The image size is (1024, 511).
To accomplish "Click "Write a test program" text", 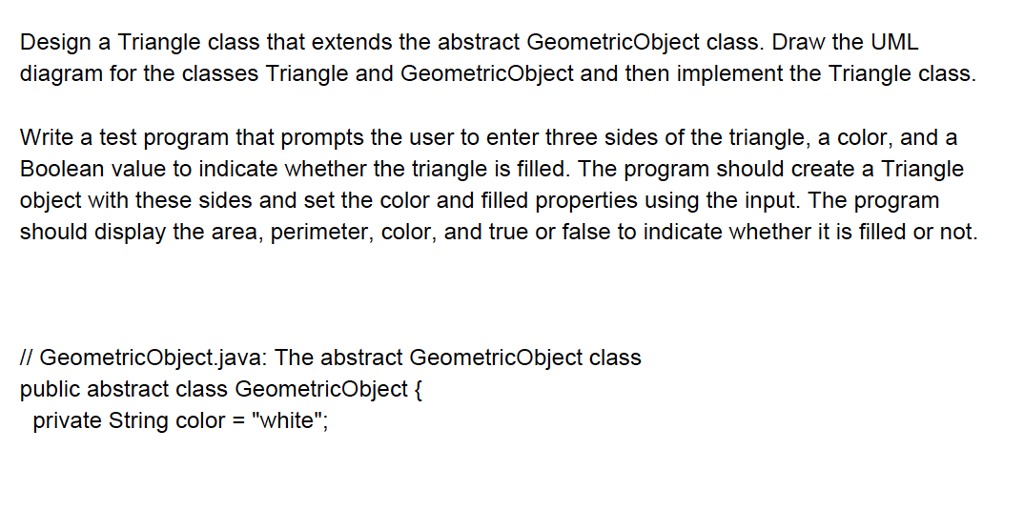I will [125, 137].
